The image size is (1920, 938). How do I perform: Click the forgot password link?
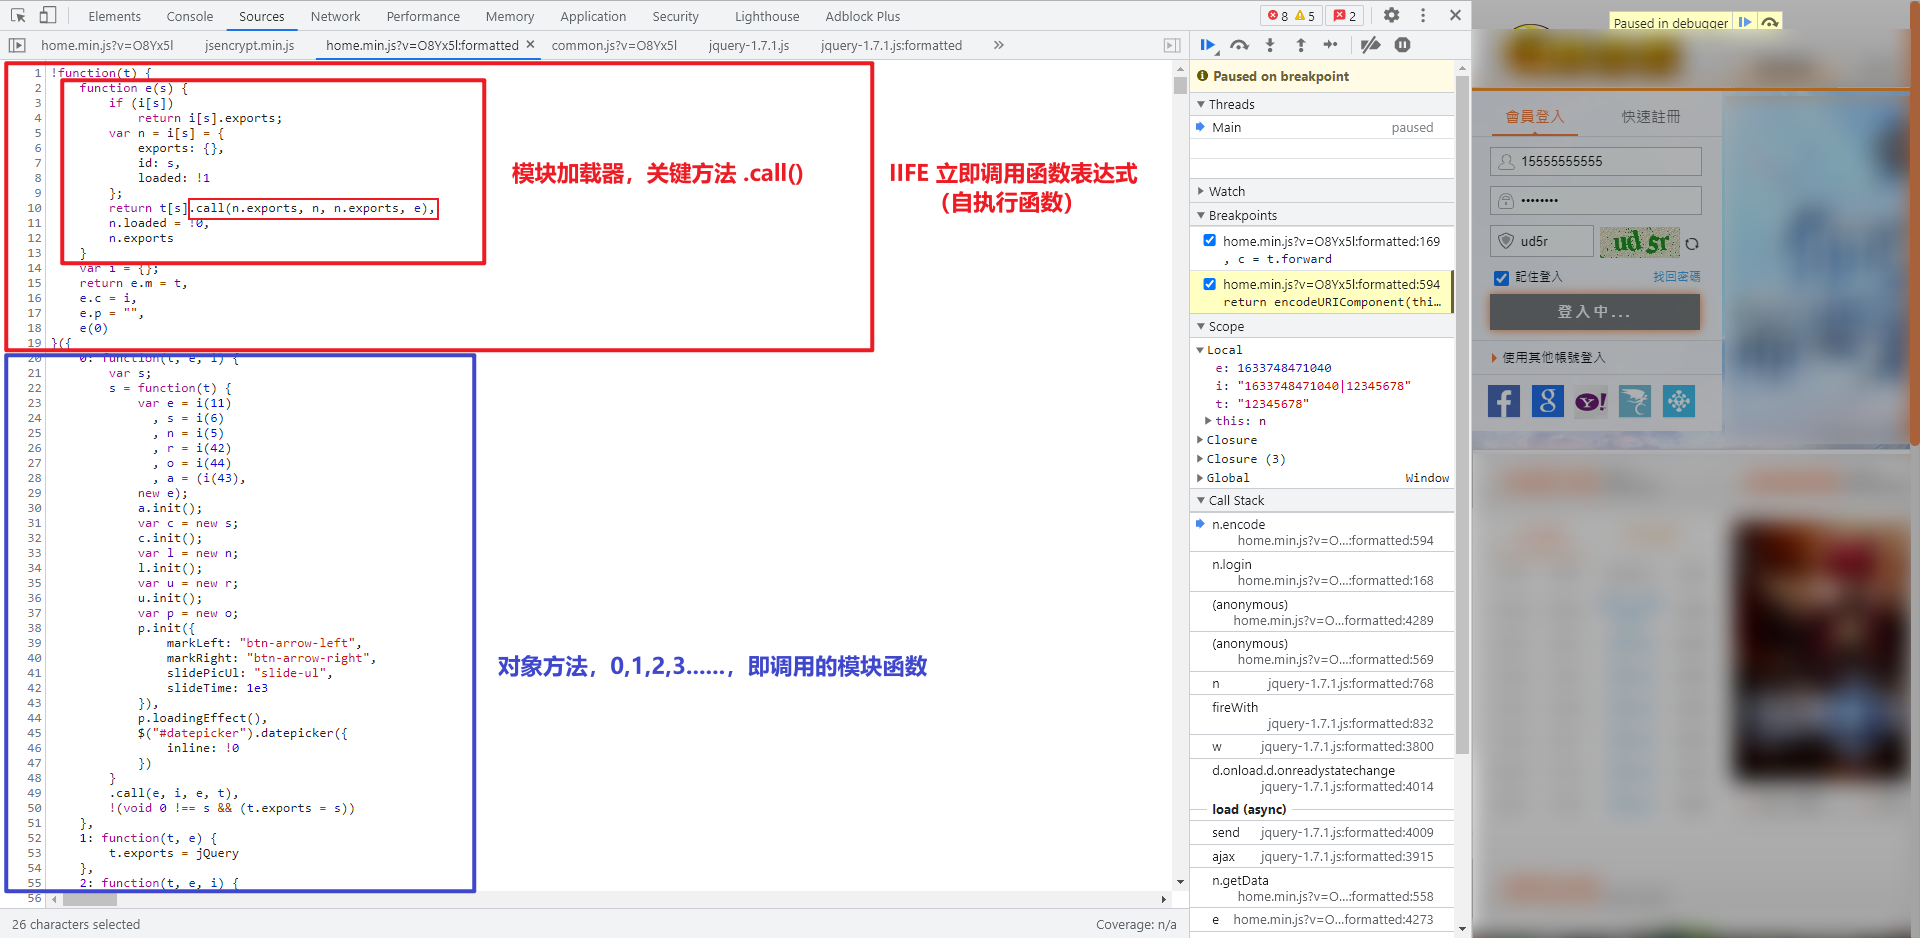1676,277
